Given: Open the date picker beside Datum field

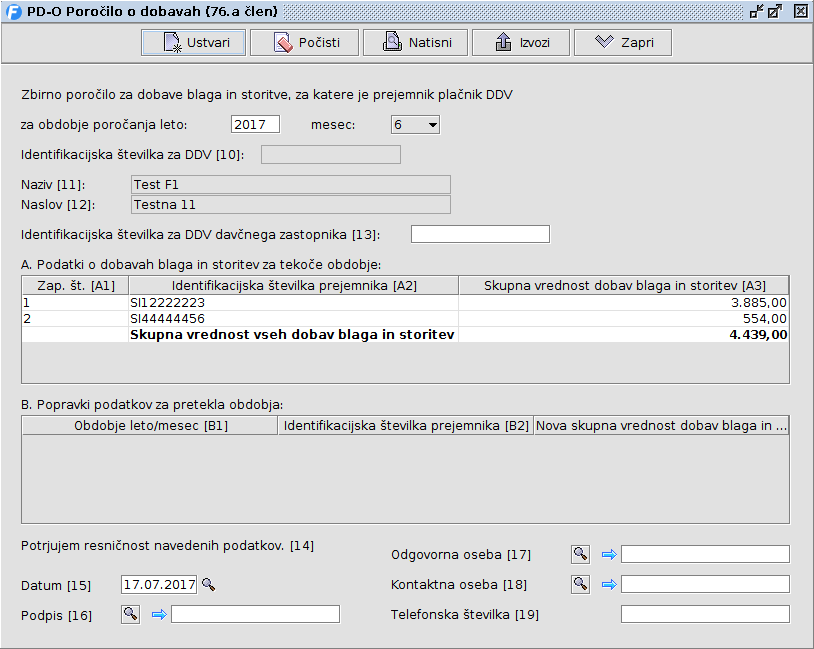Looking at the screenshot, I should pos(208,584).
